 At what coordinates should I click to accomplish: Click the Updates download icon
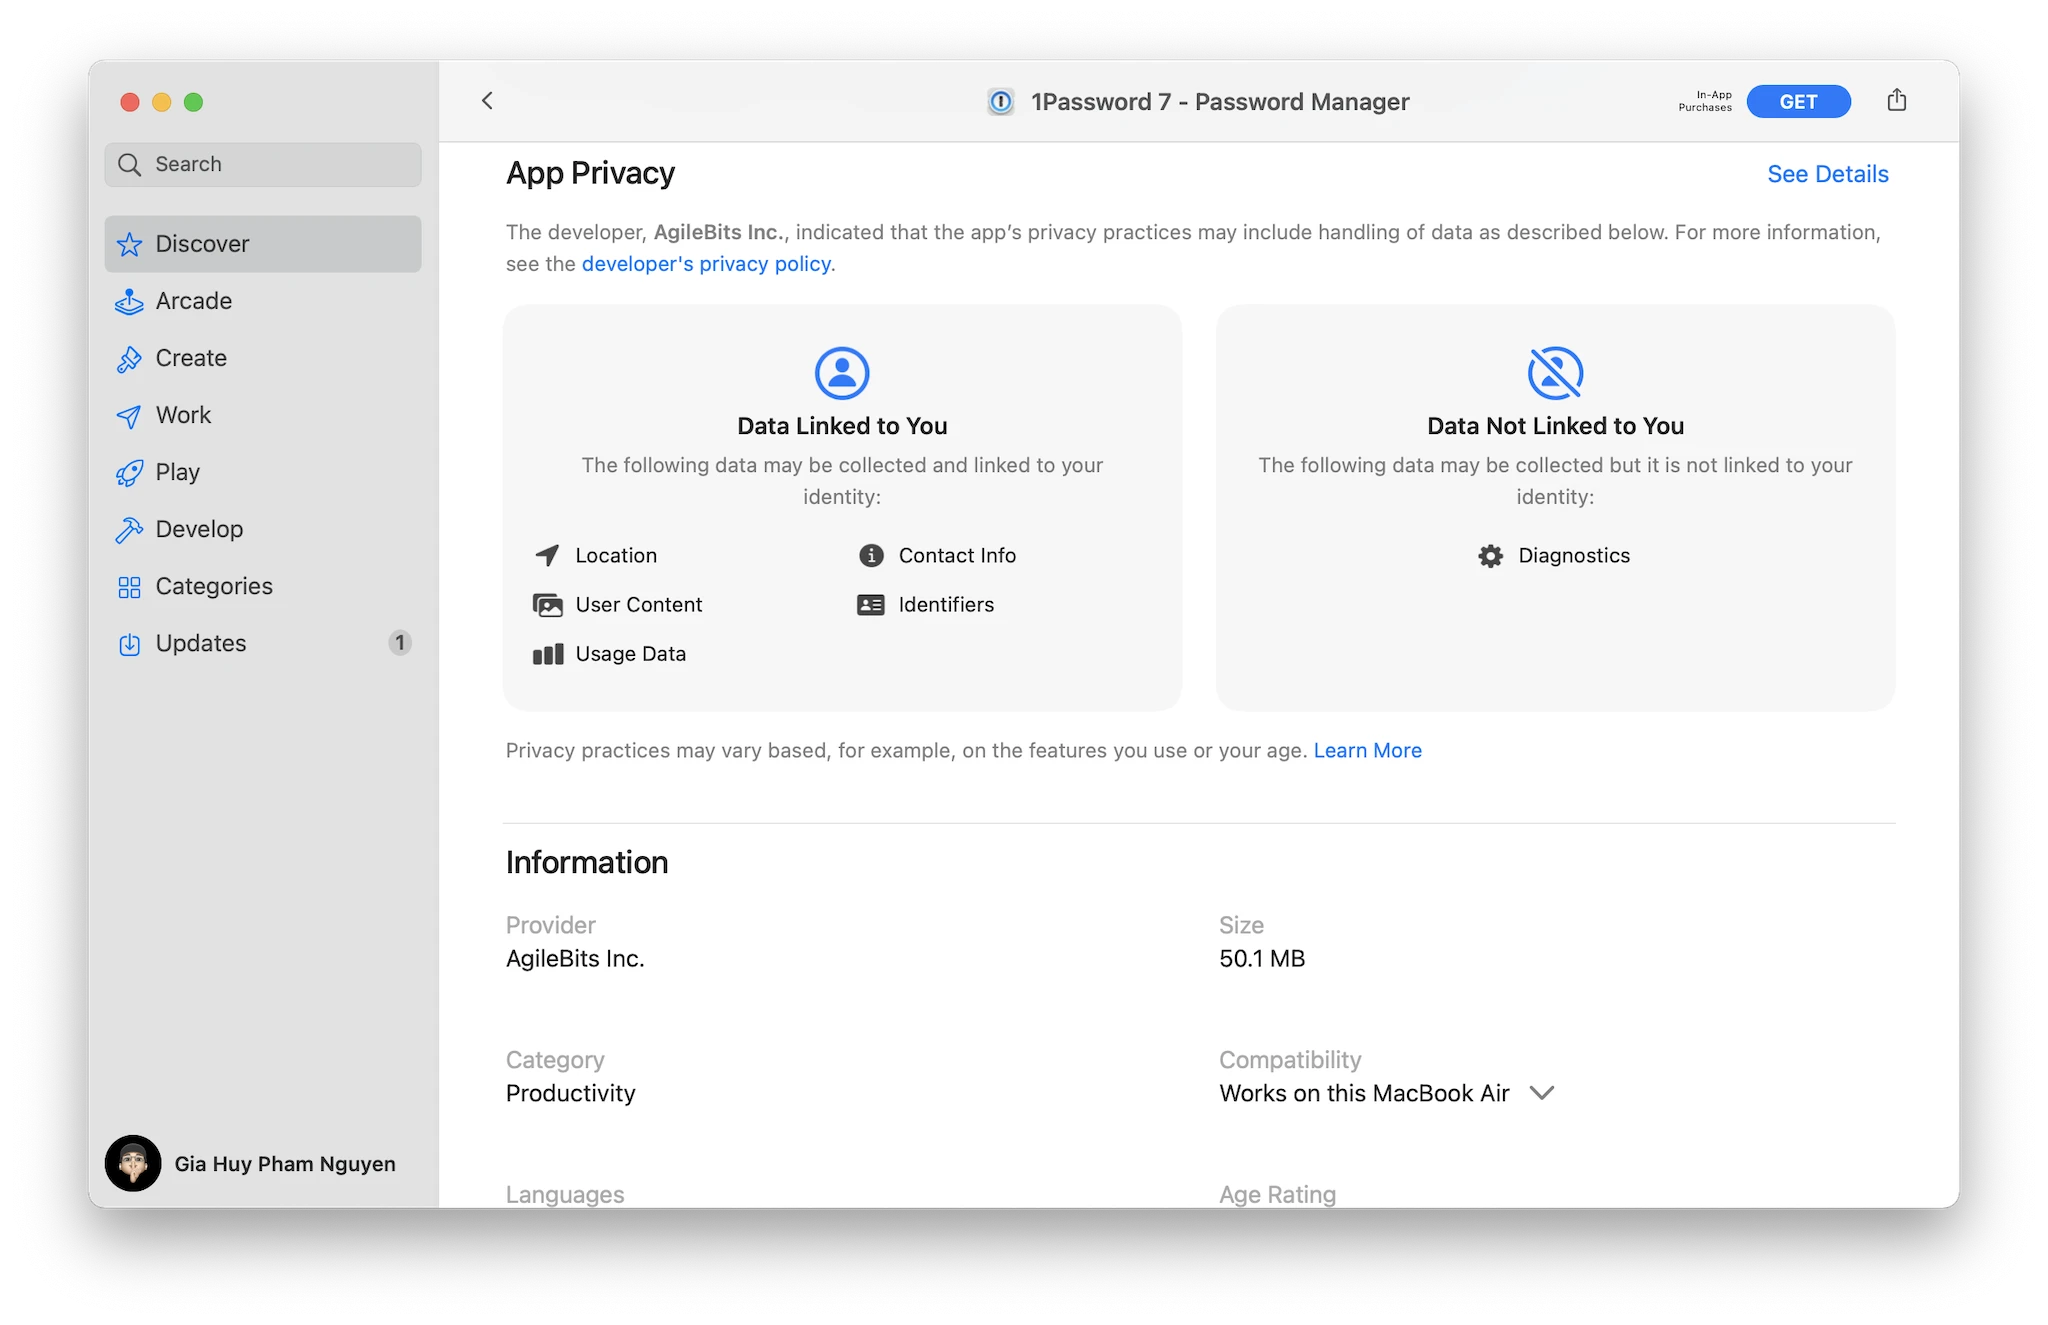129,644
